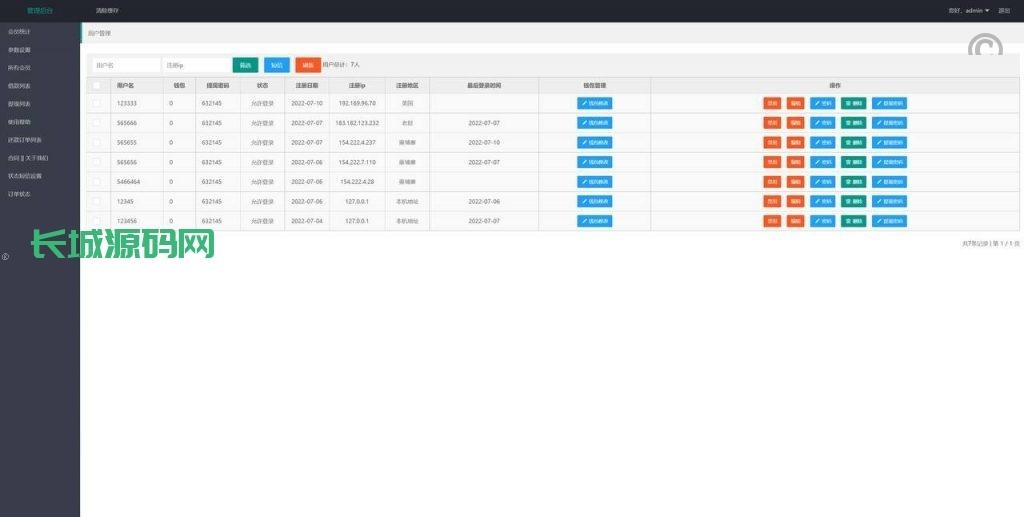Click the circular icon at sidebar bottom
Screen dimensions: 1024x517
[x=5, y=257]
